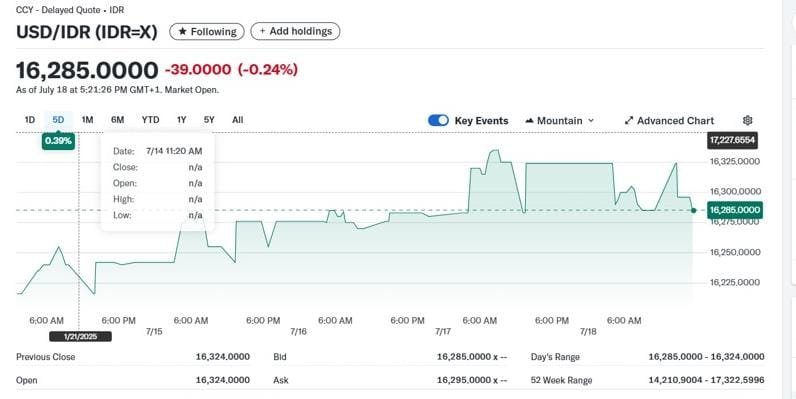Click the green 0.39% change badge

pos(58,141)
